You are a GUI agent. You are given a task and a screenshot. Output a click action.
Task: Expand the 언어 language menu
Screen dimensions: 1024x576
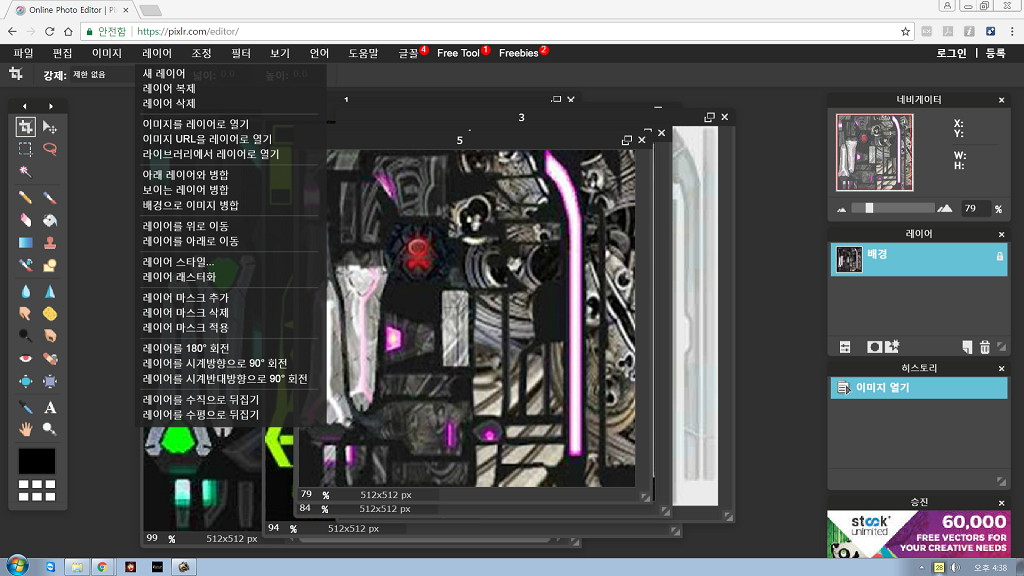pos(319,53)
